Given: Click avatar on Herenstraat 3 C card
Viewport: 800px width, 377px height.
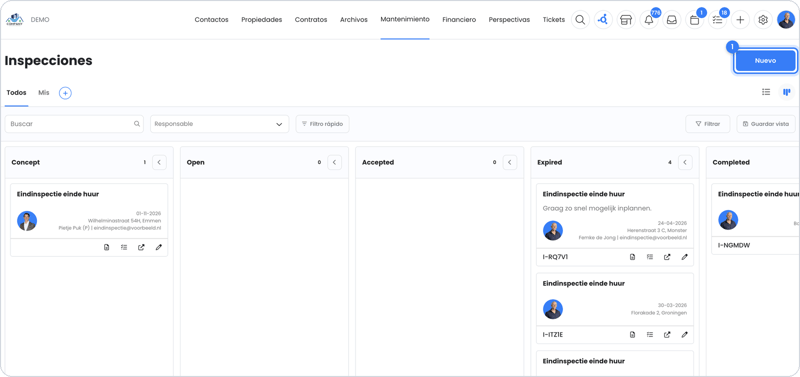Looking at the screenshot, I should [x=553, y=231].
